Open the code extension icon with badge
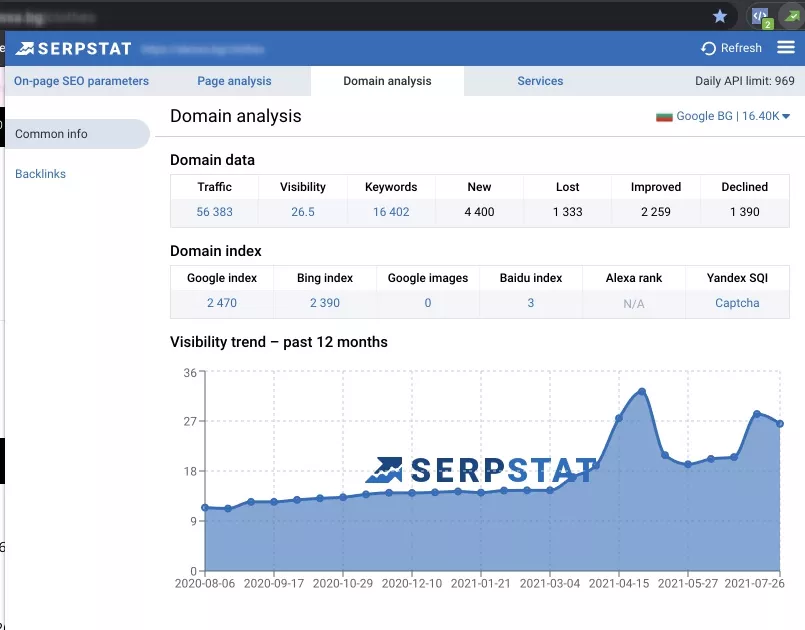This screenshot has width=805, height=630. coord(761,17)
